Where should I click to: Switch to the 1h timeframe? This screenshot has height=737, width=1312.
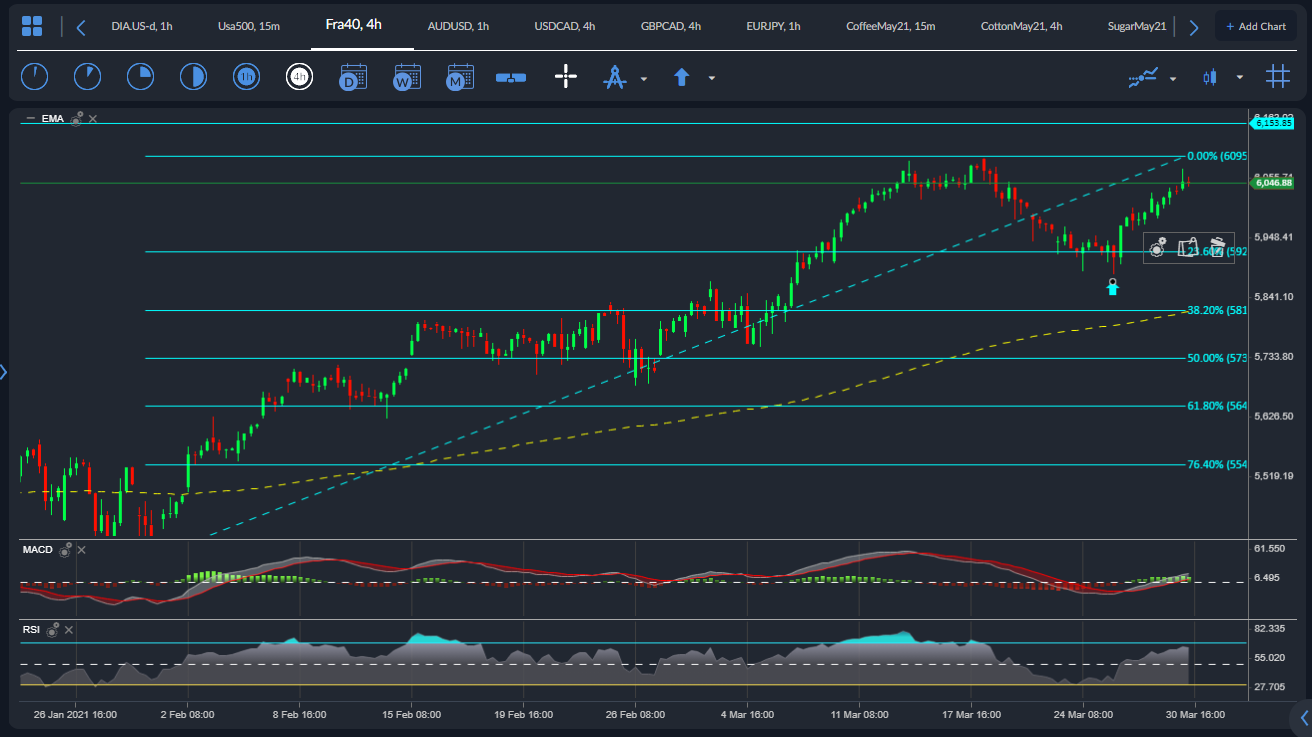(246, 76)
